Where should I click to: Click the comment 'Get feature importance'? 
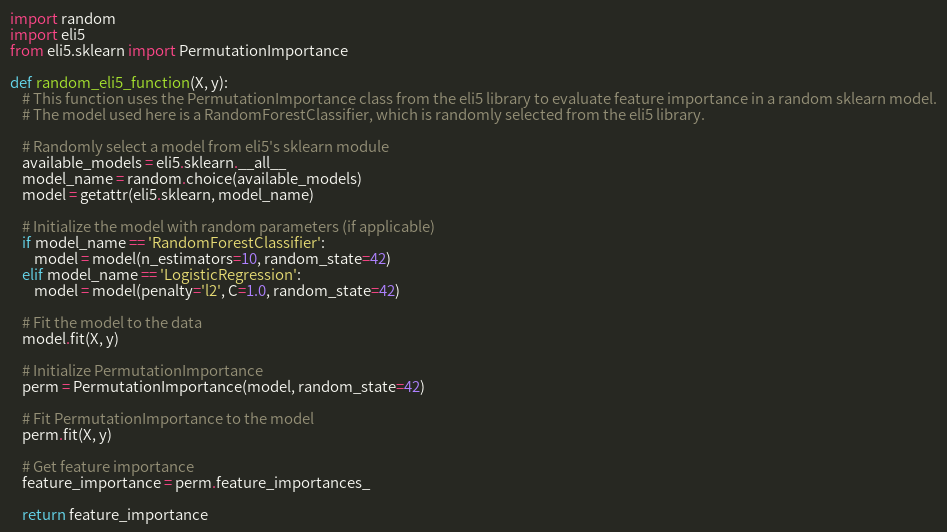(108, 467)
